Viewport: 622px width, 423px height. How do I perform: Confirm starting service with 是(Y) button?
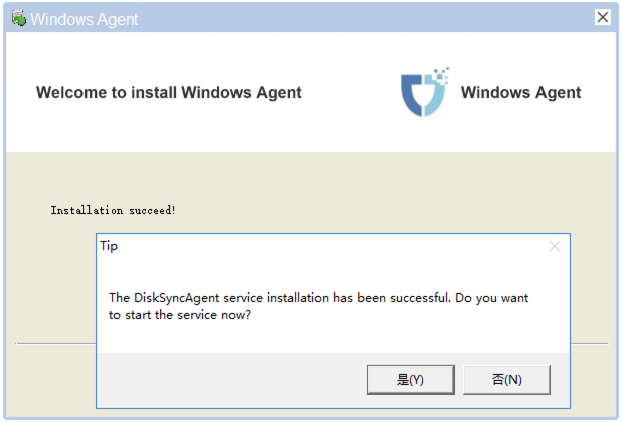pyautogui.click(x=411, y=380)
